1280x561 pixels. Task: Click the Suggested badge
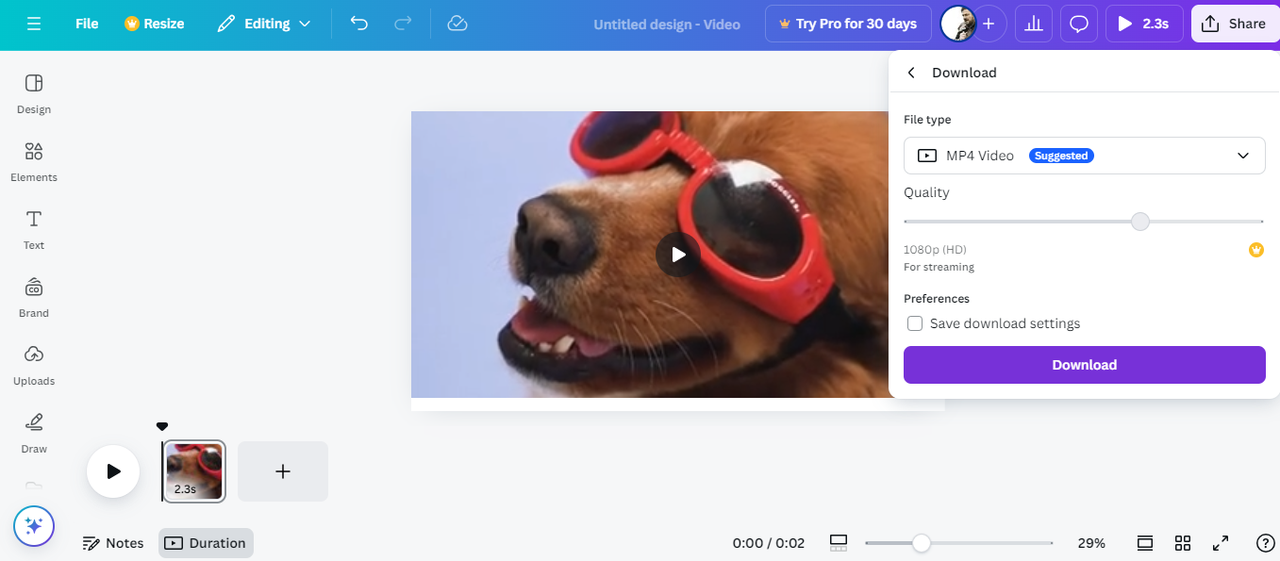tap(1061, 156)
